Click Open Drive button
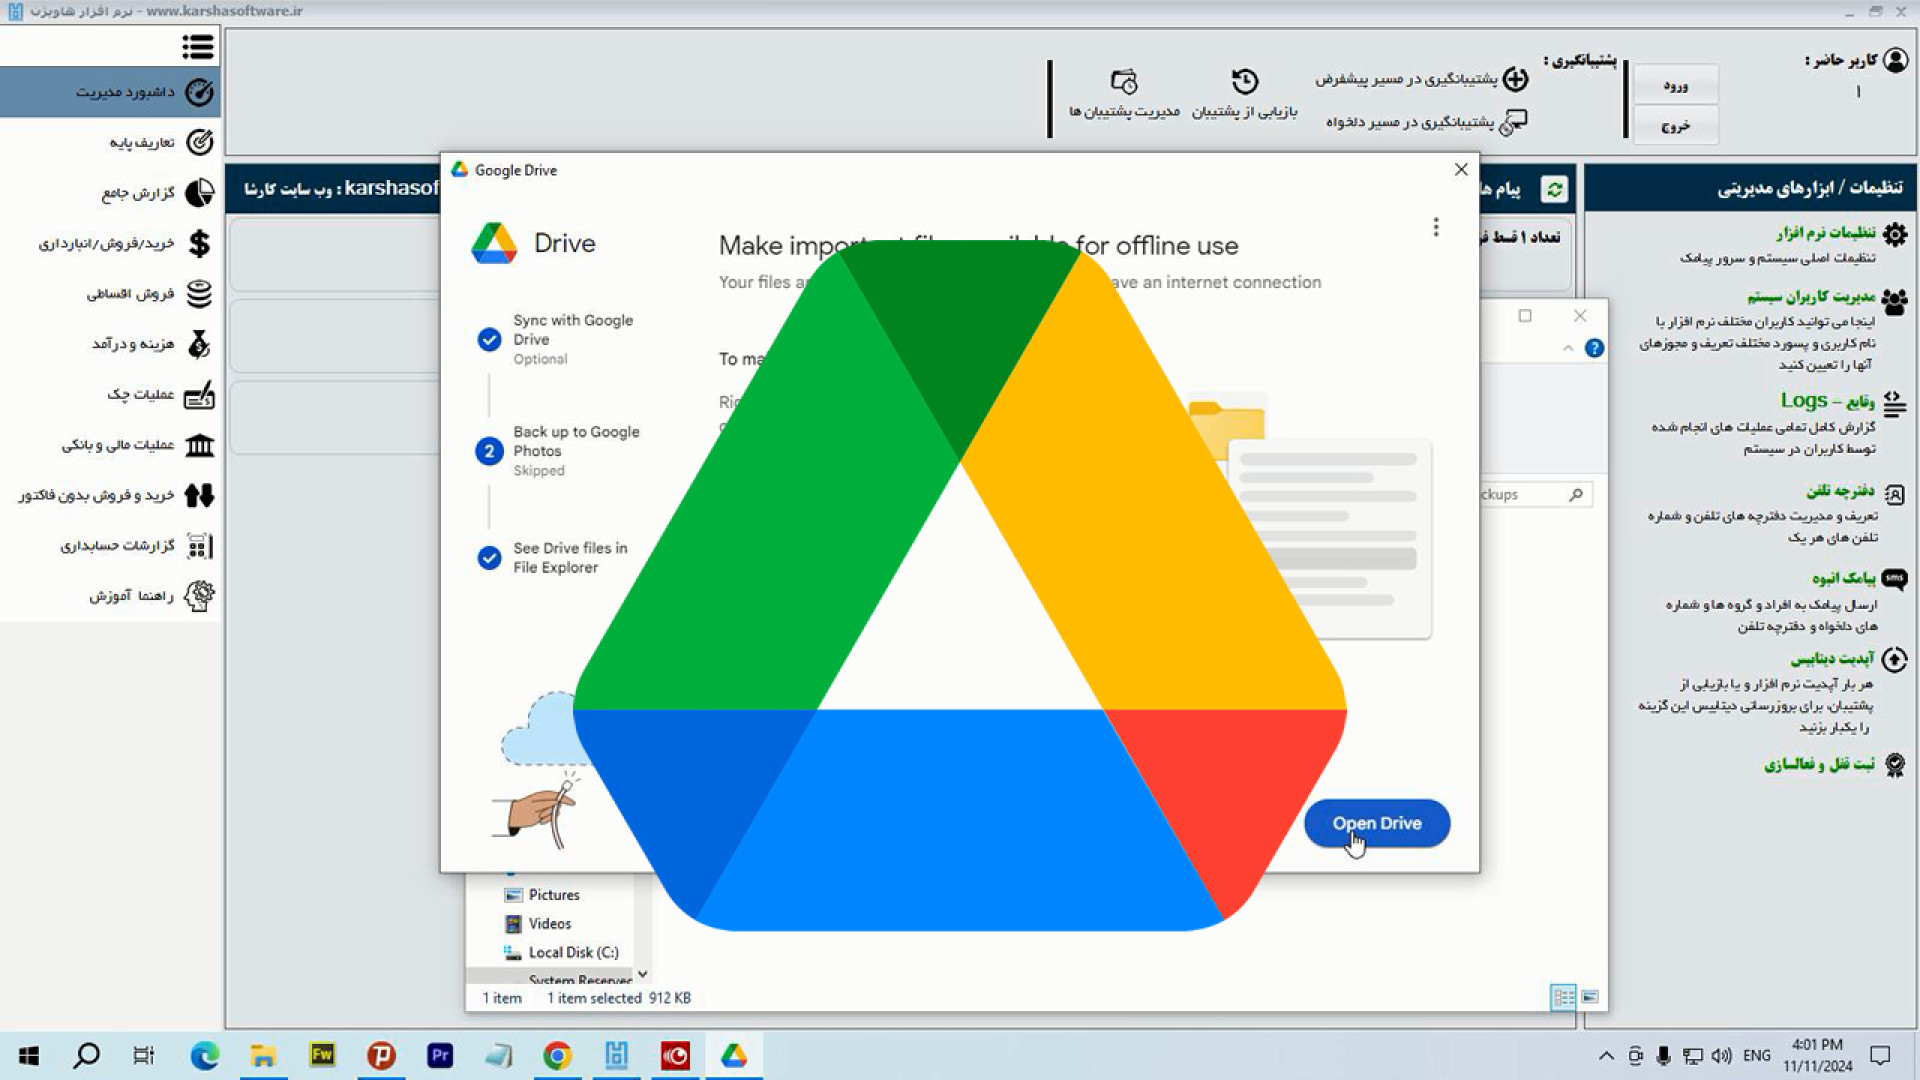The height and width of the screenshot is (1080, 1920). pos(1377,823)
